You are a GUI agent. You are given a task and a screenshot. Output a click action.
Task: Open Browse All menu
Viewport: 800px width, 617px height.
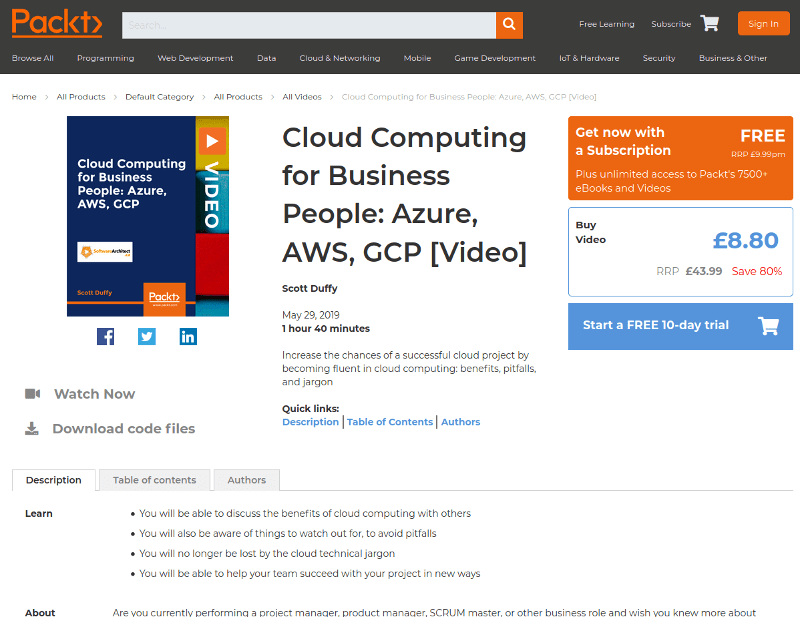point(33,58)
